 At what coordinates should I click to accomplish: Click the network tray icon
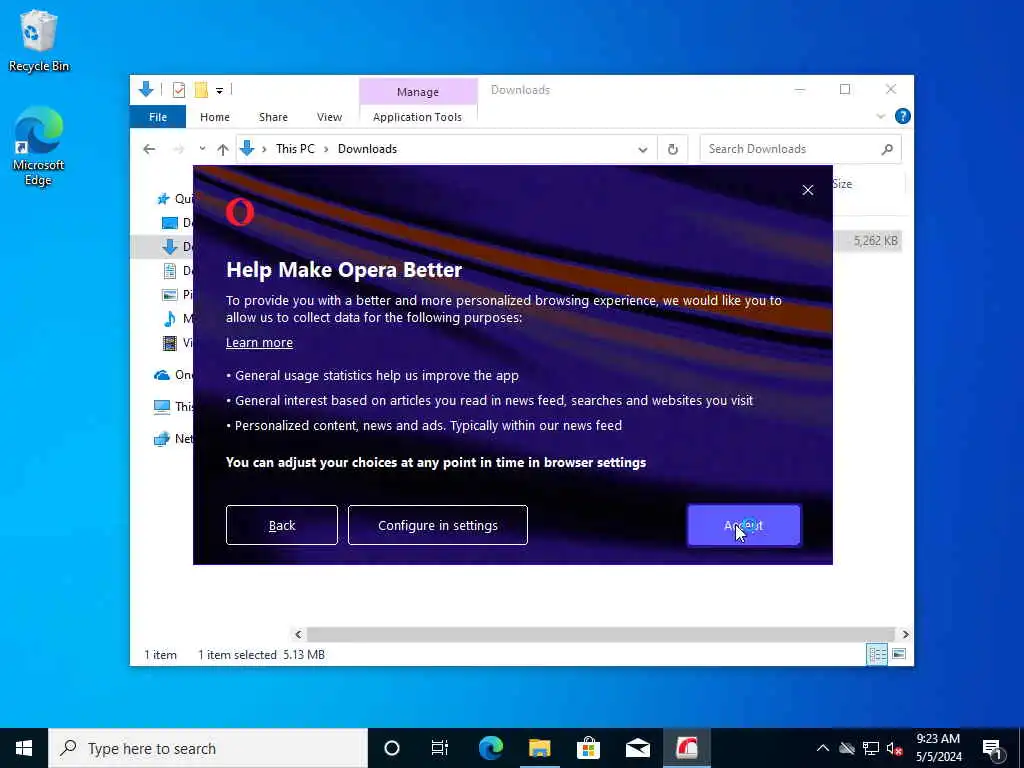(x=871, y=748)
